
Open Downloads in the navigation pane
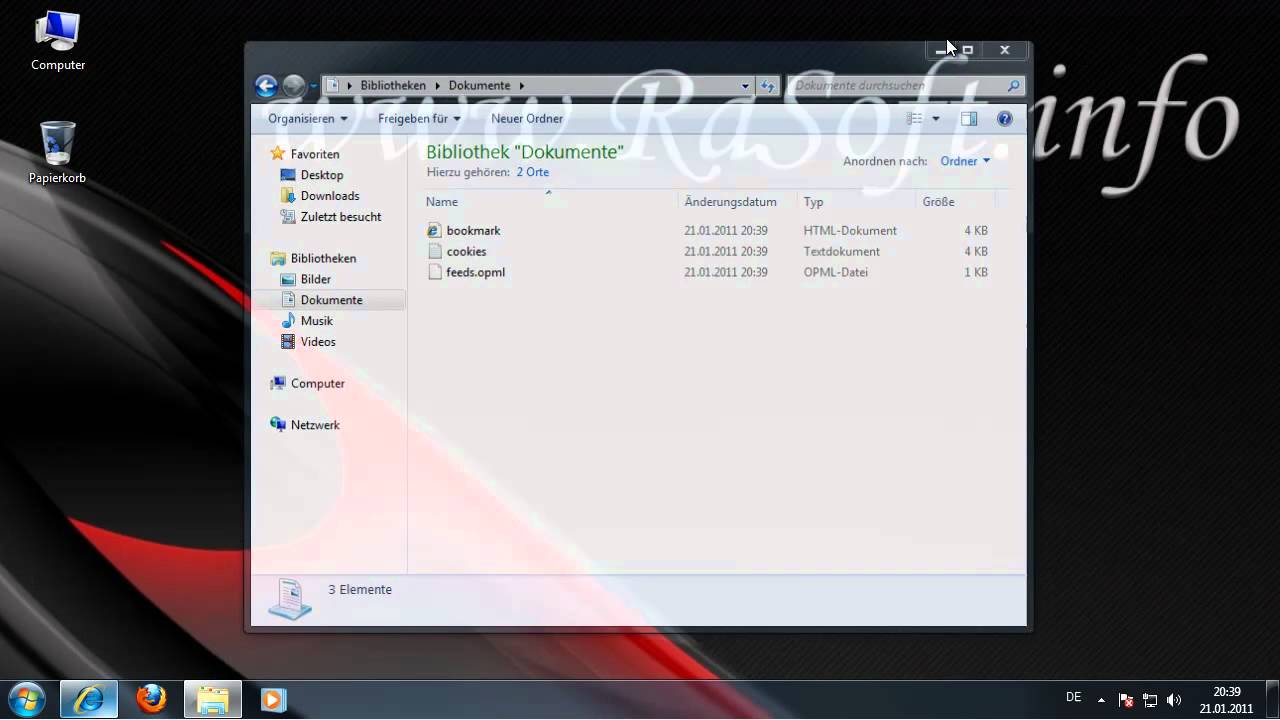point(330,196)
